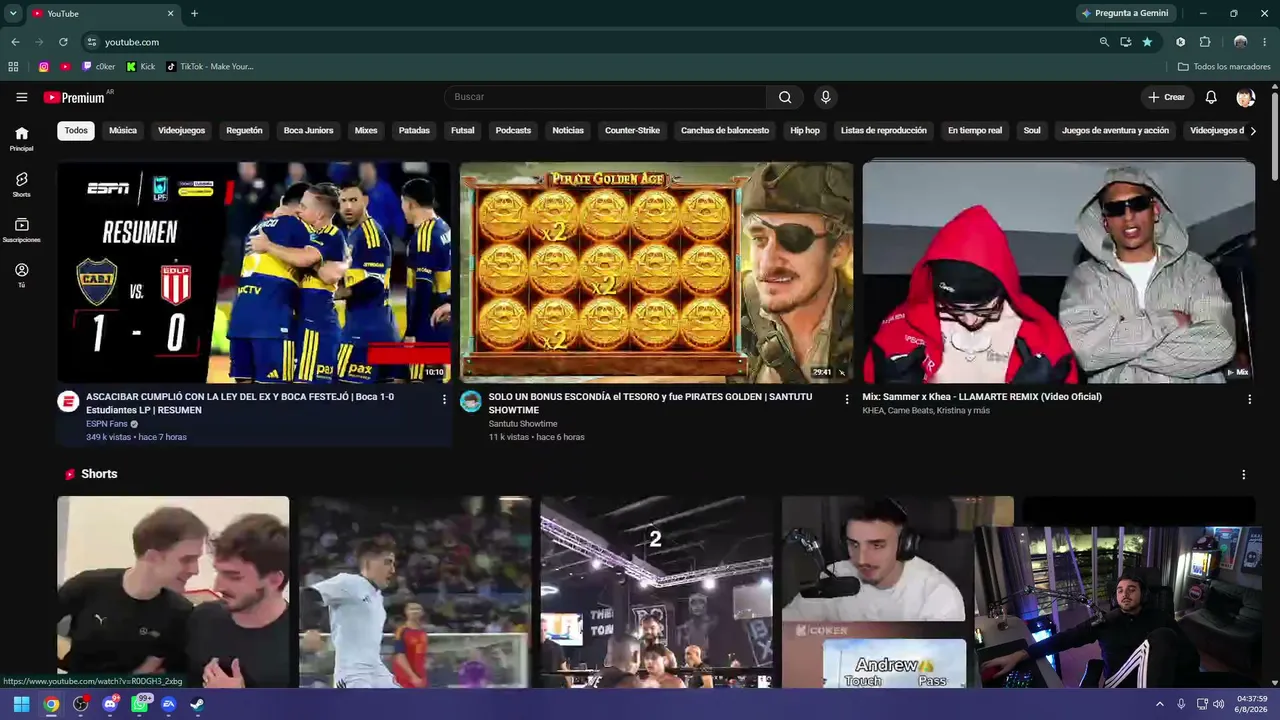The width and height of the screenshot is (1280, 720).
Task: Open the account avatar menu
Action: (x=1245, y=97)
